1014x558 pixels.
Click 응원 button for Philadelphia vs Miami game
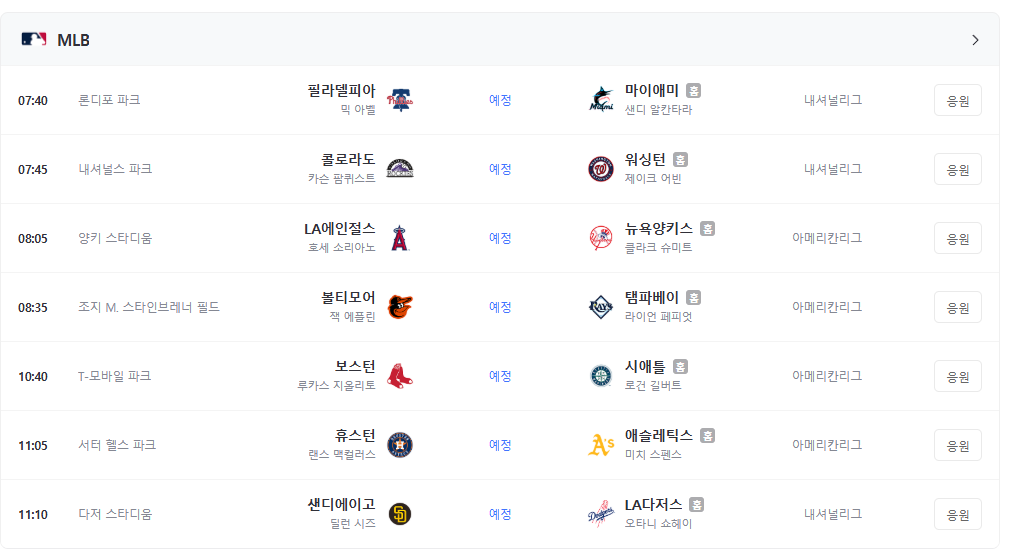tap(958, 100)
